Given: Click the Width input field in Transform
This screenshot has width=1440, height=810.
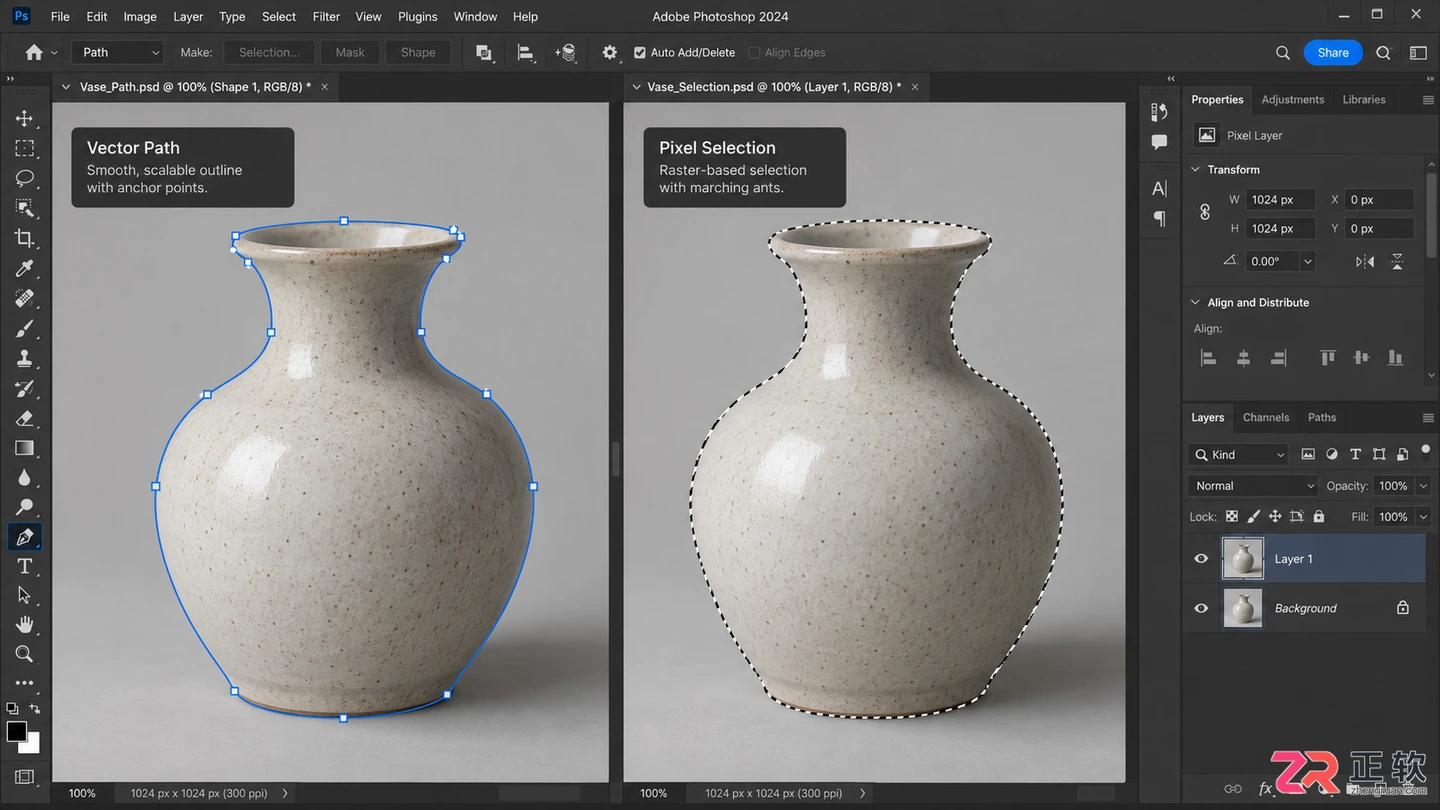Looking at the screenshot, I should [x=1280, y=200].
